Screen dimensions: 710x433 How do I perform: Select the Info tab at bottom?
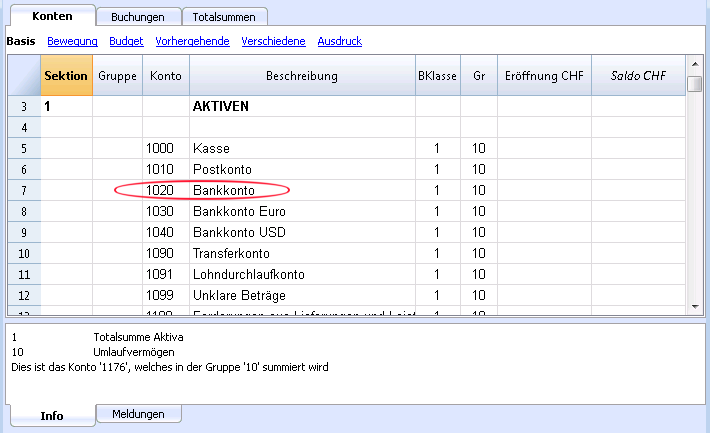click(x=52, y=415)
